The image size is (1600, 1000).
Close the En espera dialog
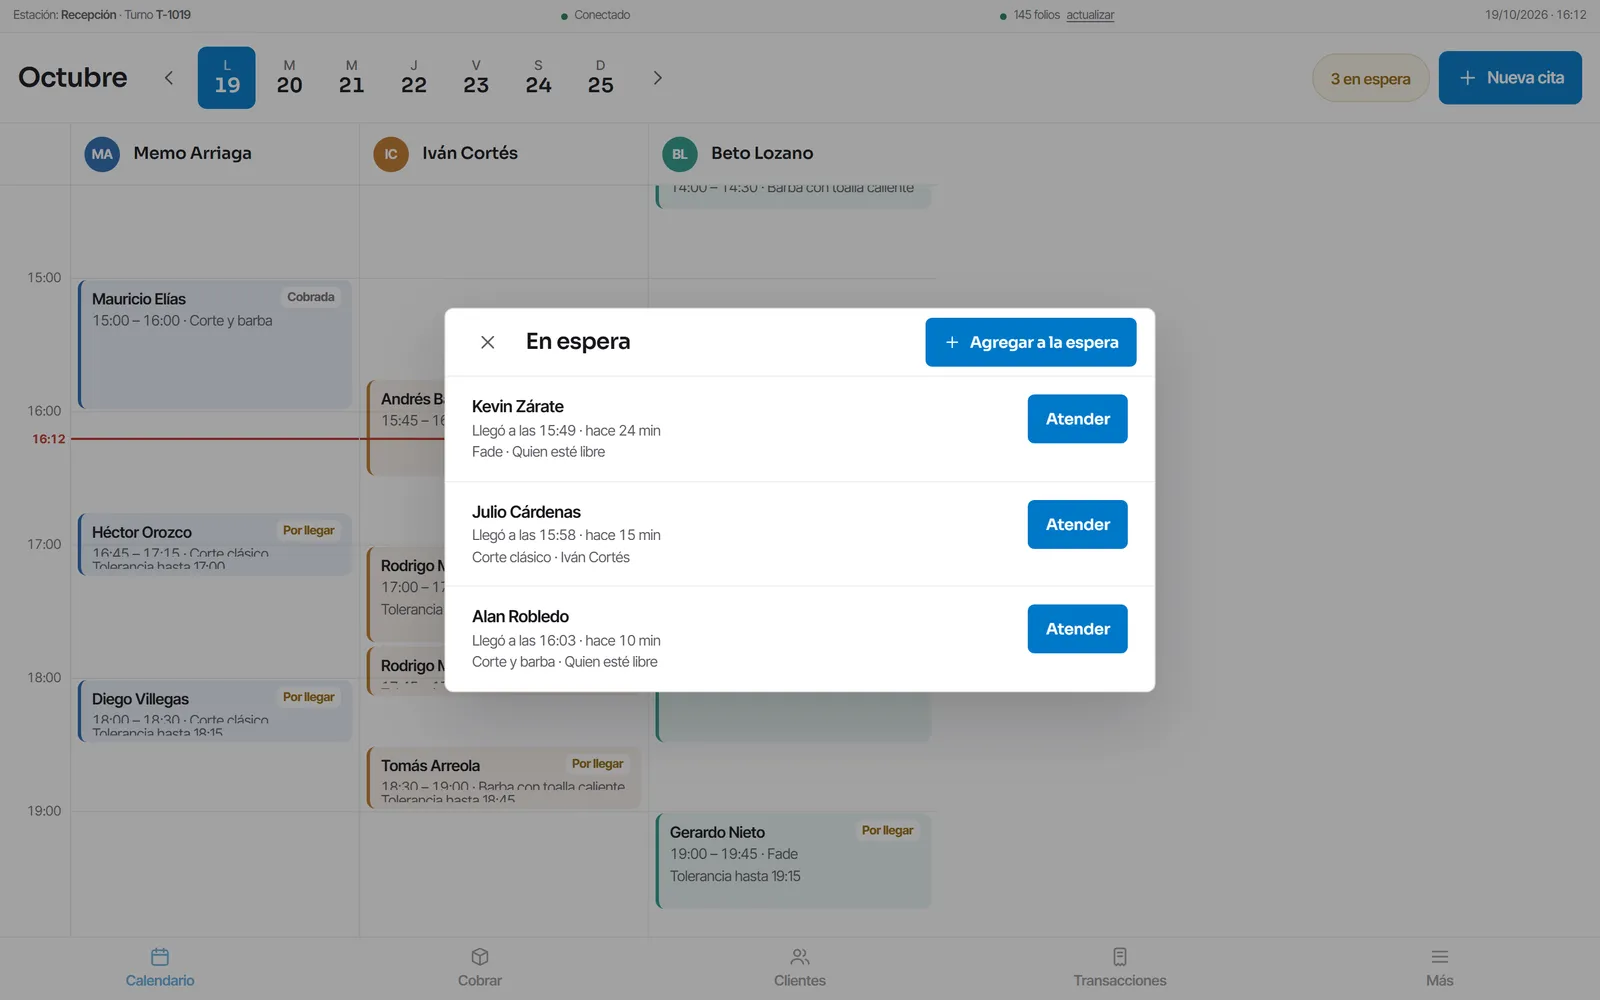tap(487, 342)
